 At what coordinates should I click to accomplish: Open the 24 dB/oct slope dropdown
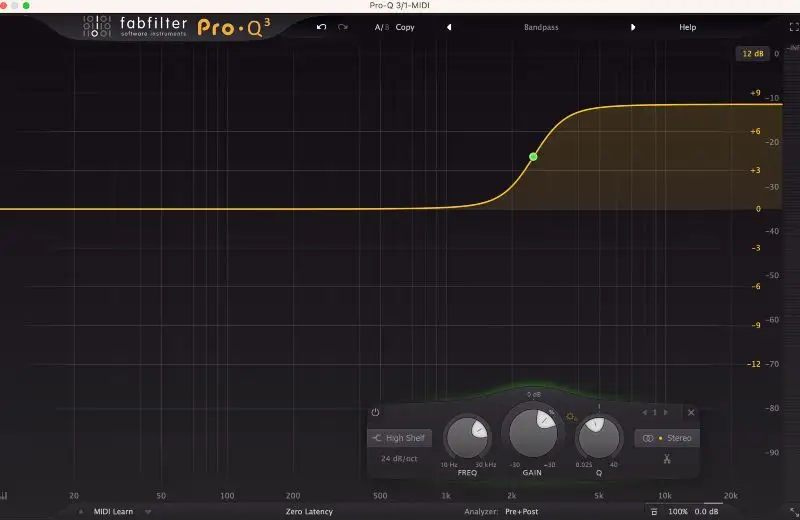point(399,459)
